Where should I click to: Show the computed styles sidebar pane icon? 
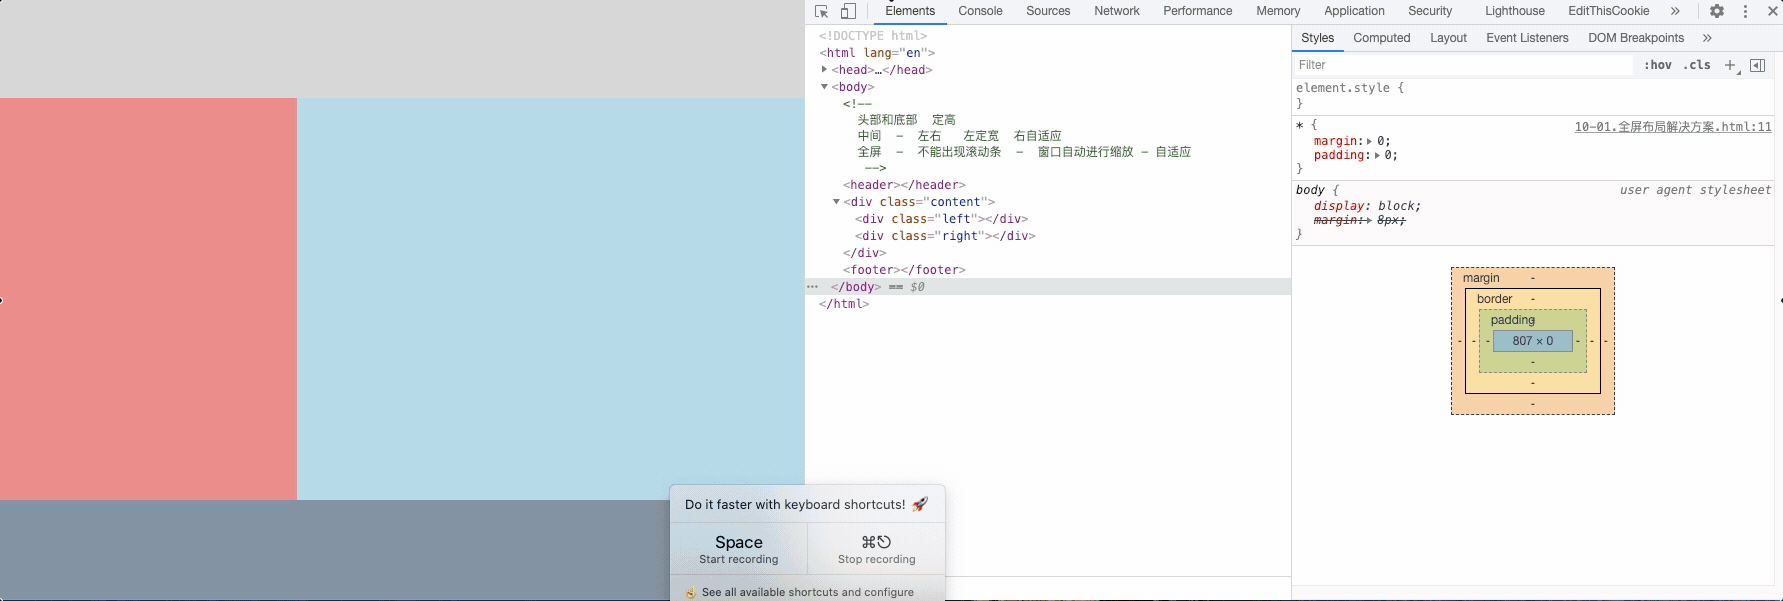pos(1757,65)
